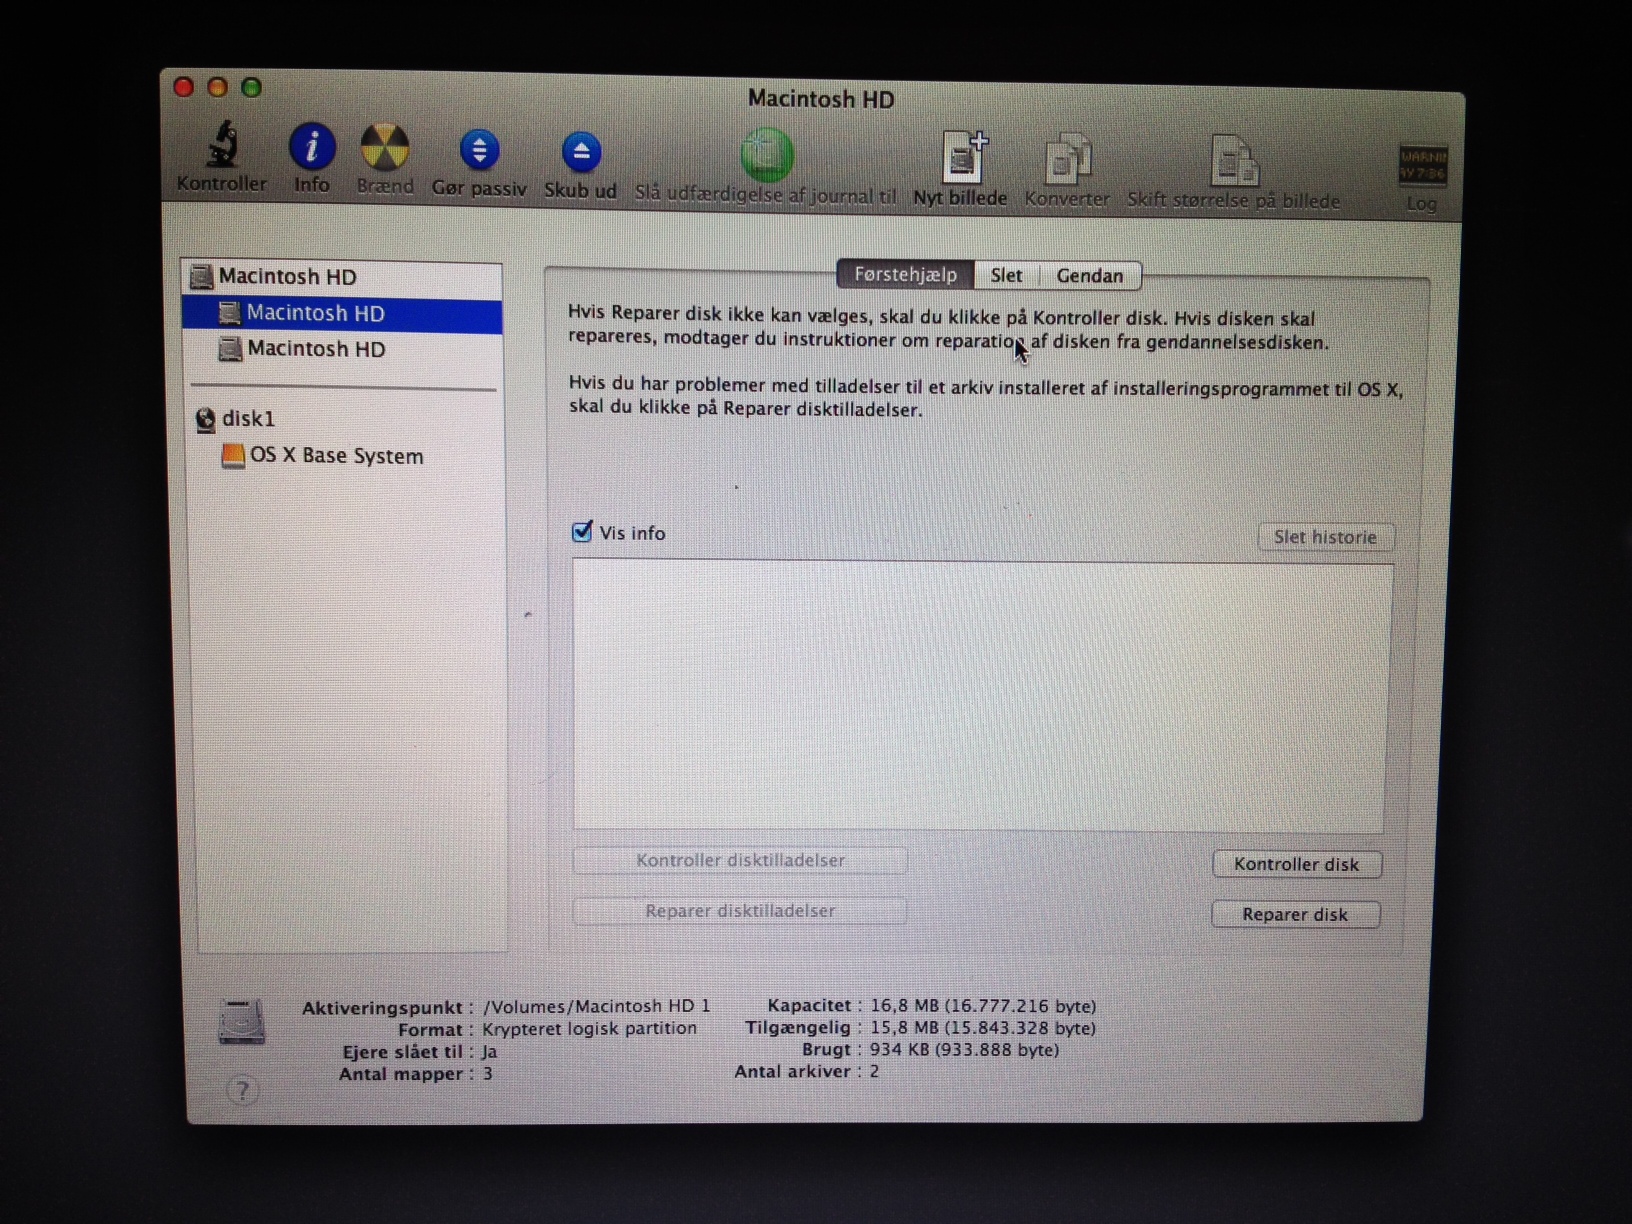Click the Skub ud eject icon
Viewport: 1632px width, 1224px height.
click(581, 153)
